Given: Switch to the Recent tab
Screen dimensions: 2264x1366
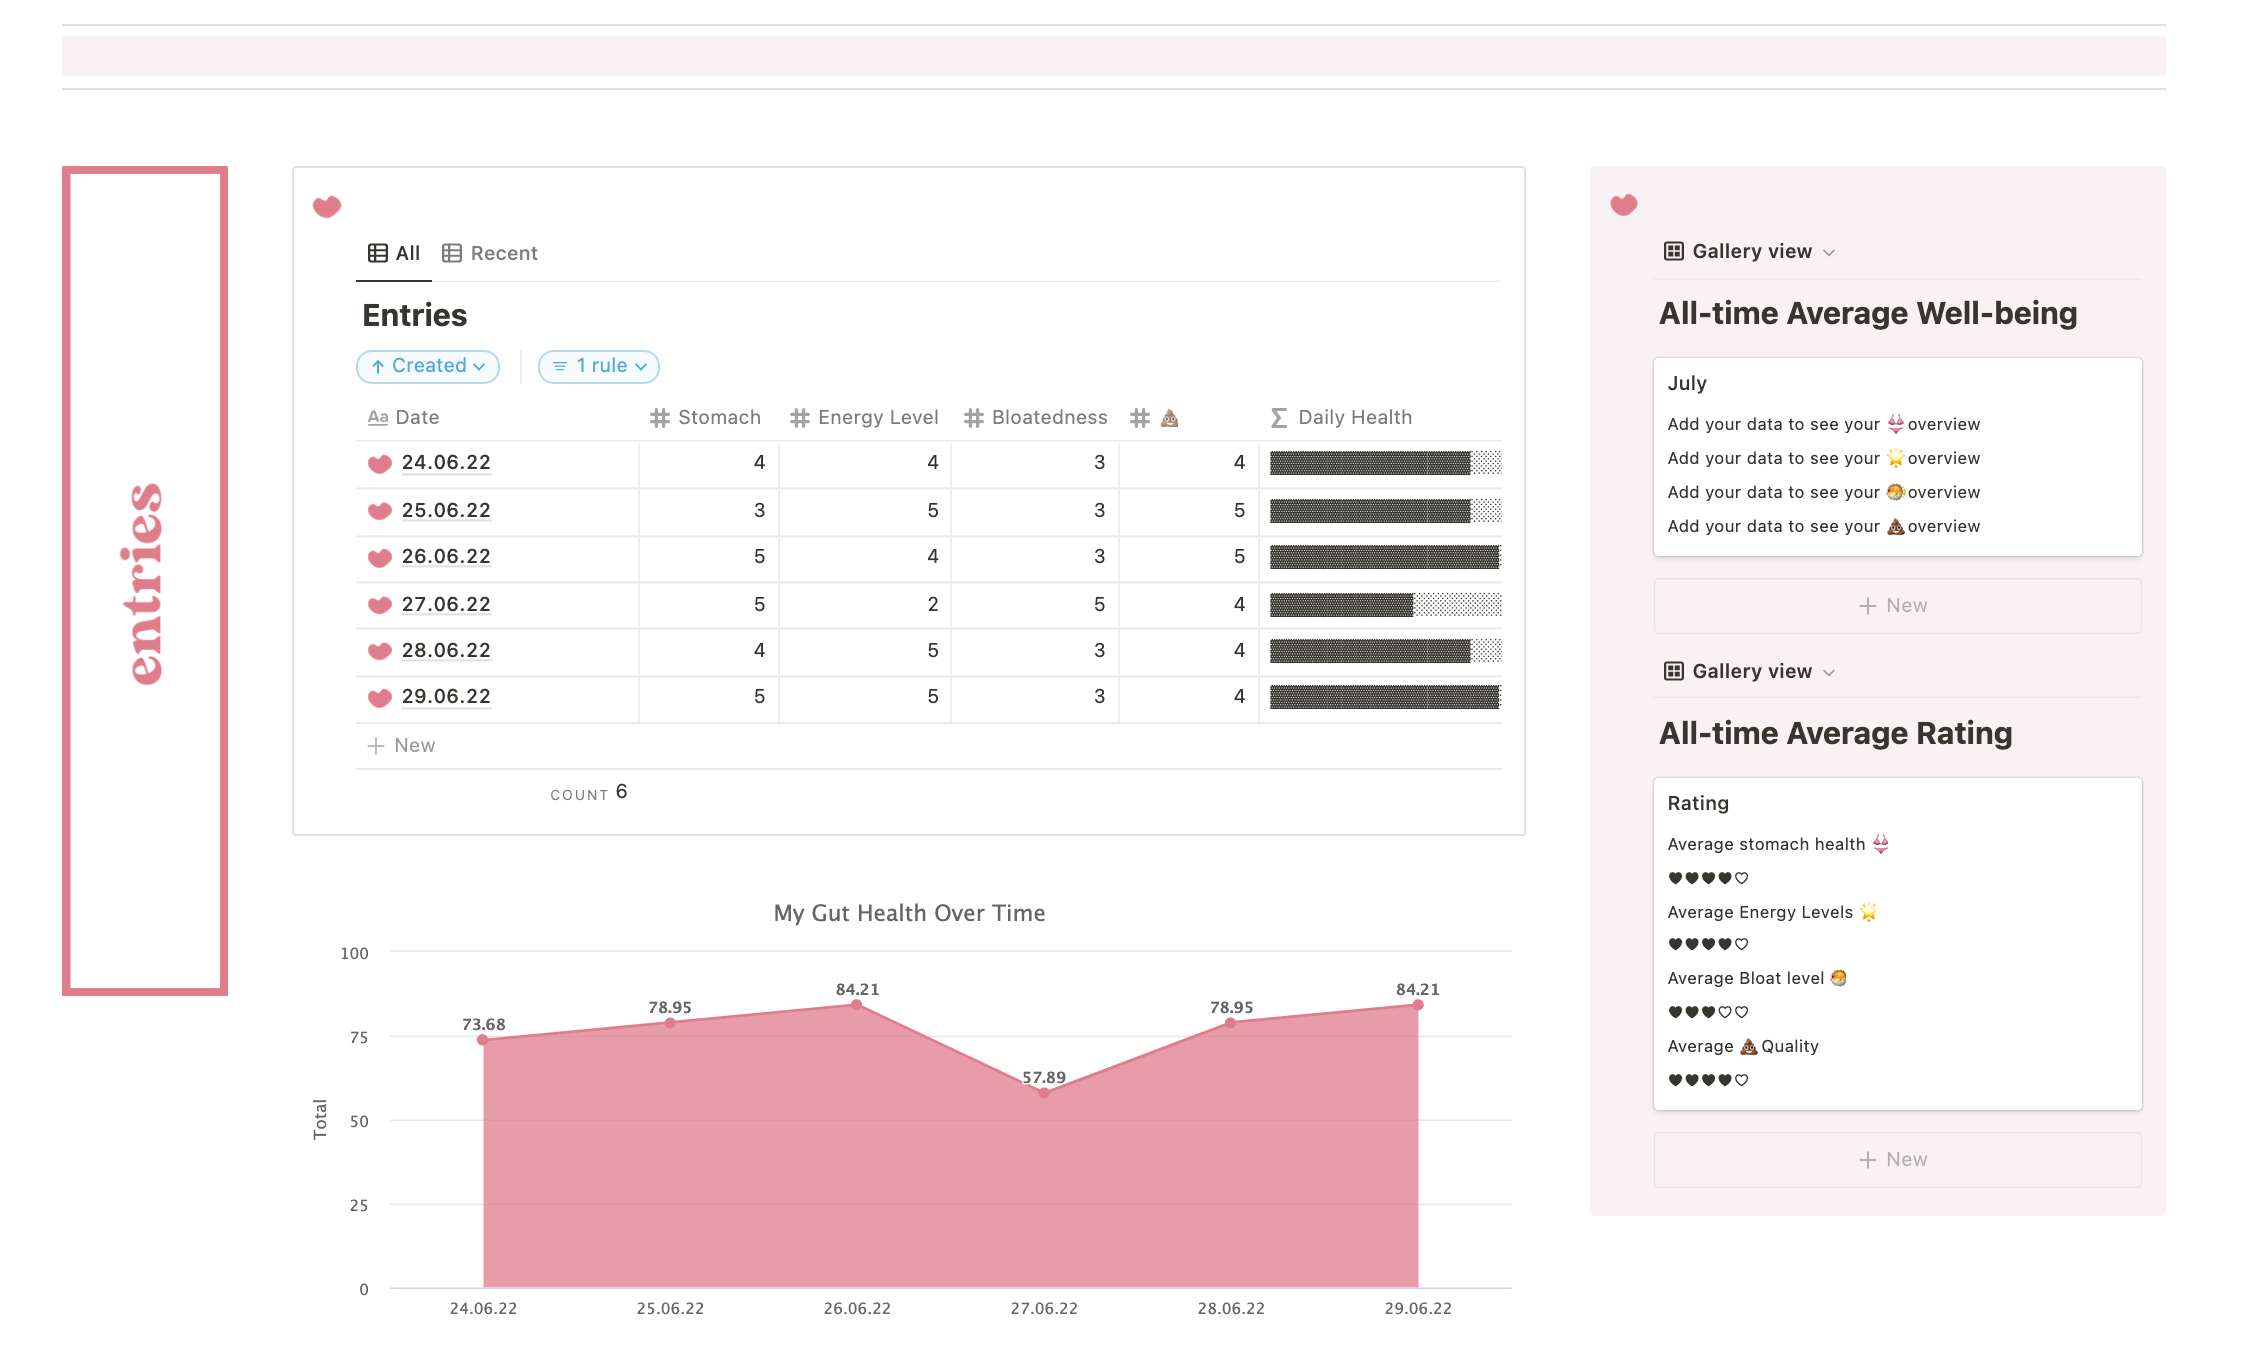Looking at the screenshot, I should click(x=490, y=254).
